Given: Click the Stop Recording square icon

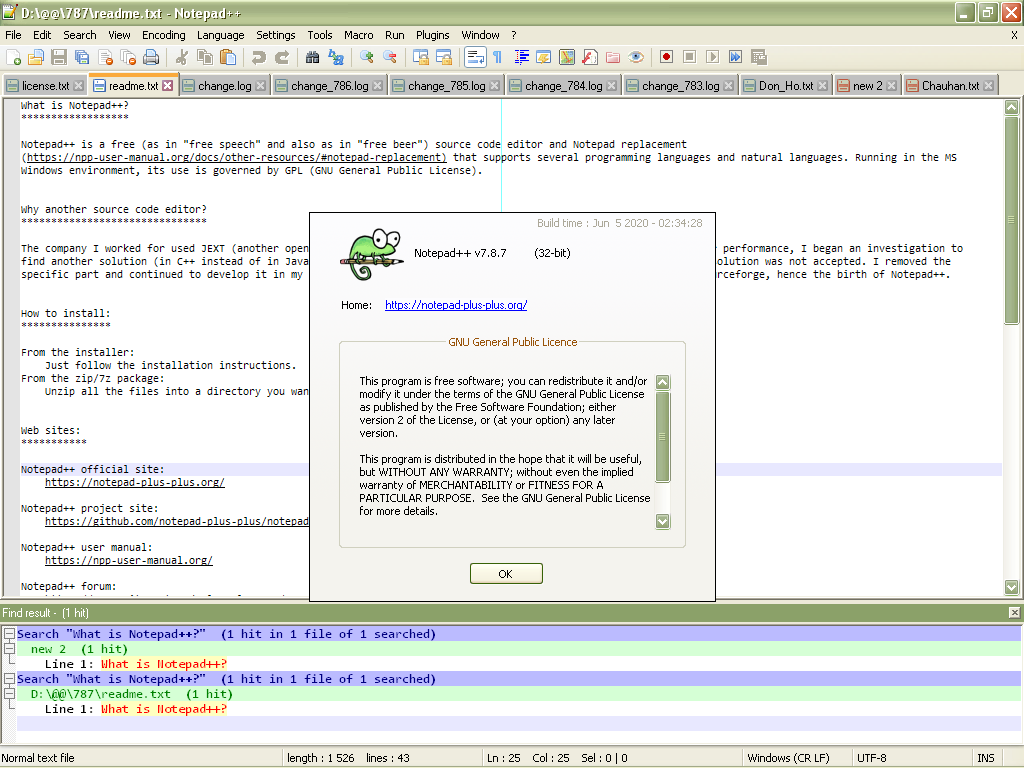Looking at the screenshot, I should point(689,57).
